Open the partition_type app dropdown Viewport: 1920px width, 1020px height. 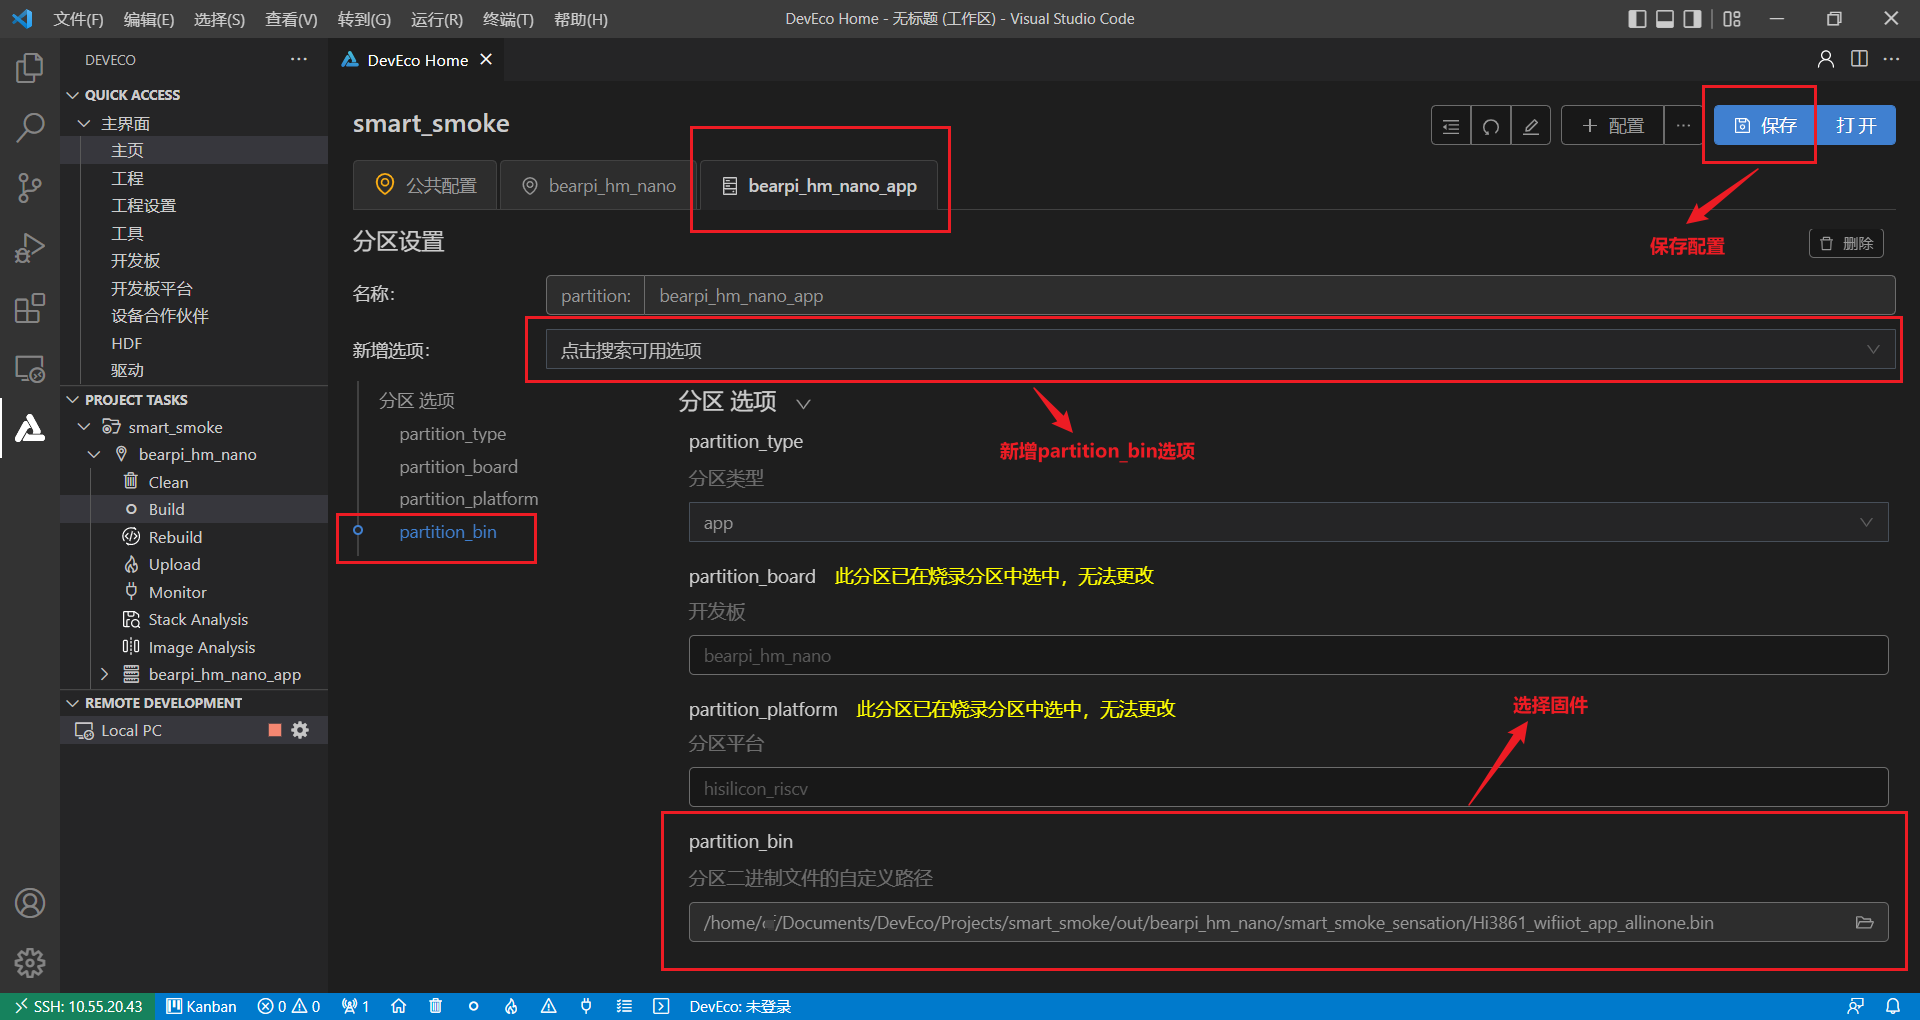[1288, 522]
